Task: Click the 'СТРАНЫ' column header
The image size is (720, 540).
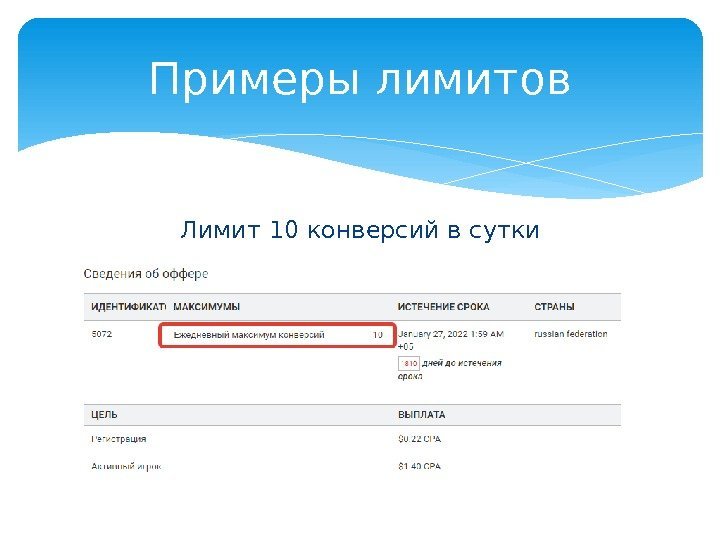Action: point(554,307)
